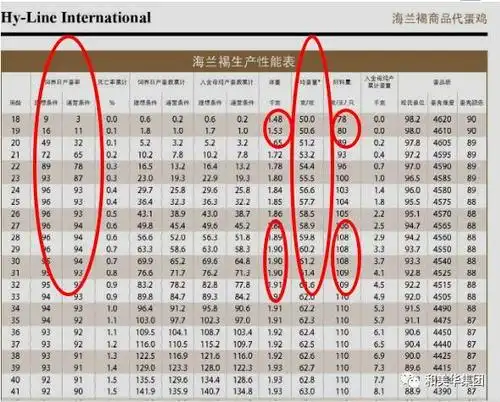
Task: Click cumulative eggs cell '102.3'
Action: click(x=210, y=320)
